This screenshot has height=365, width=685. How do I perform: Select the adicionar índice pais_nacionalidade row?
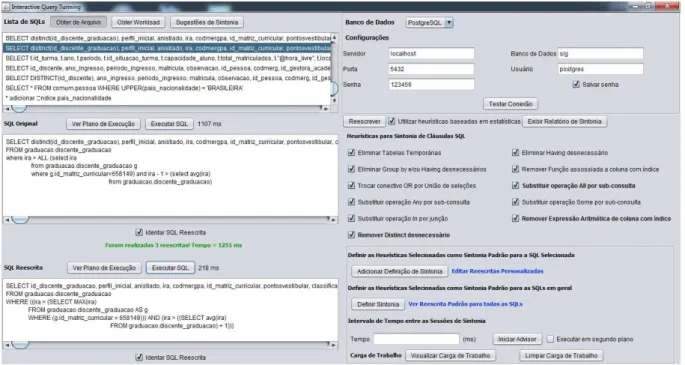167,98
